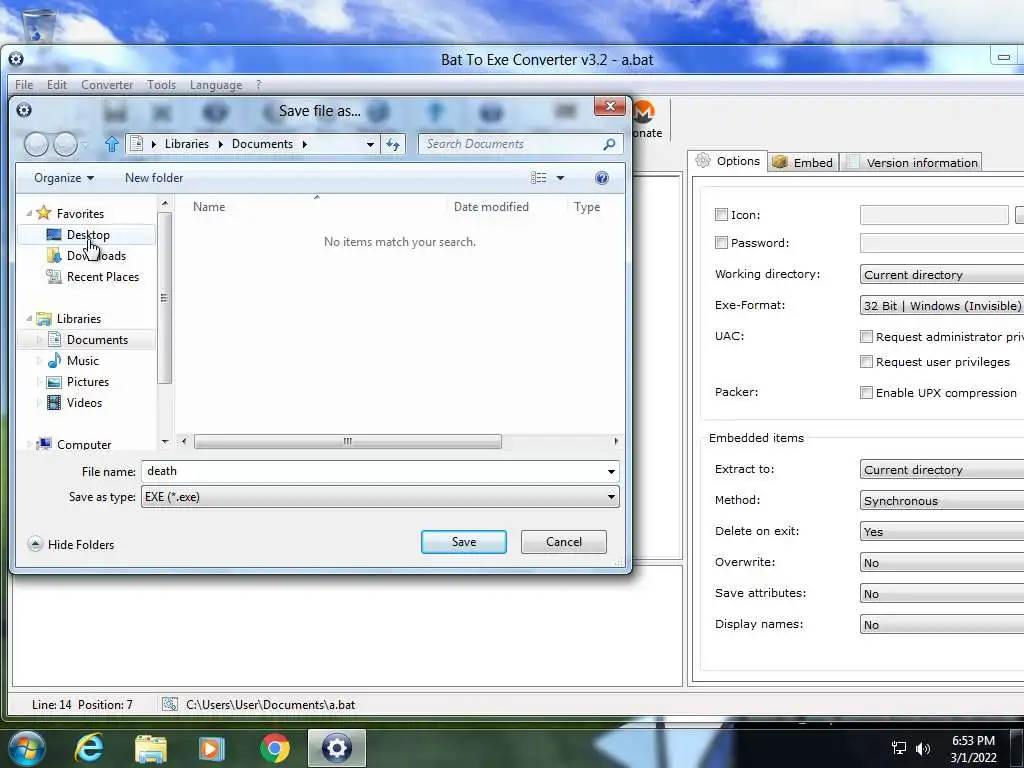The width and height of the screenshot is (1024, 768).
Task: Launch Internet Explorer from taskbar
Action: [89, 748]
